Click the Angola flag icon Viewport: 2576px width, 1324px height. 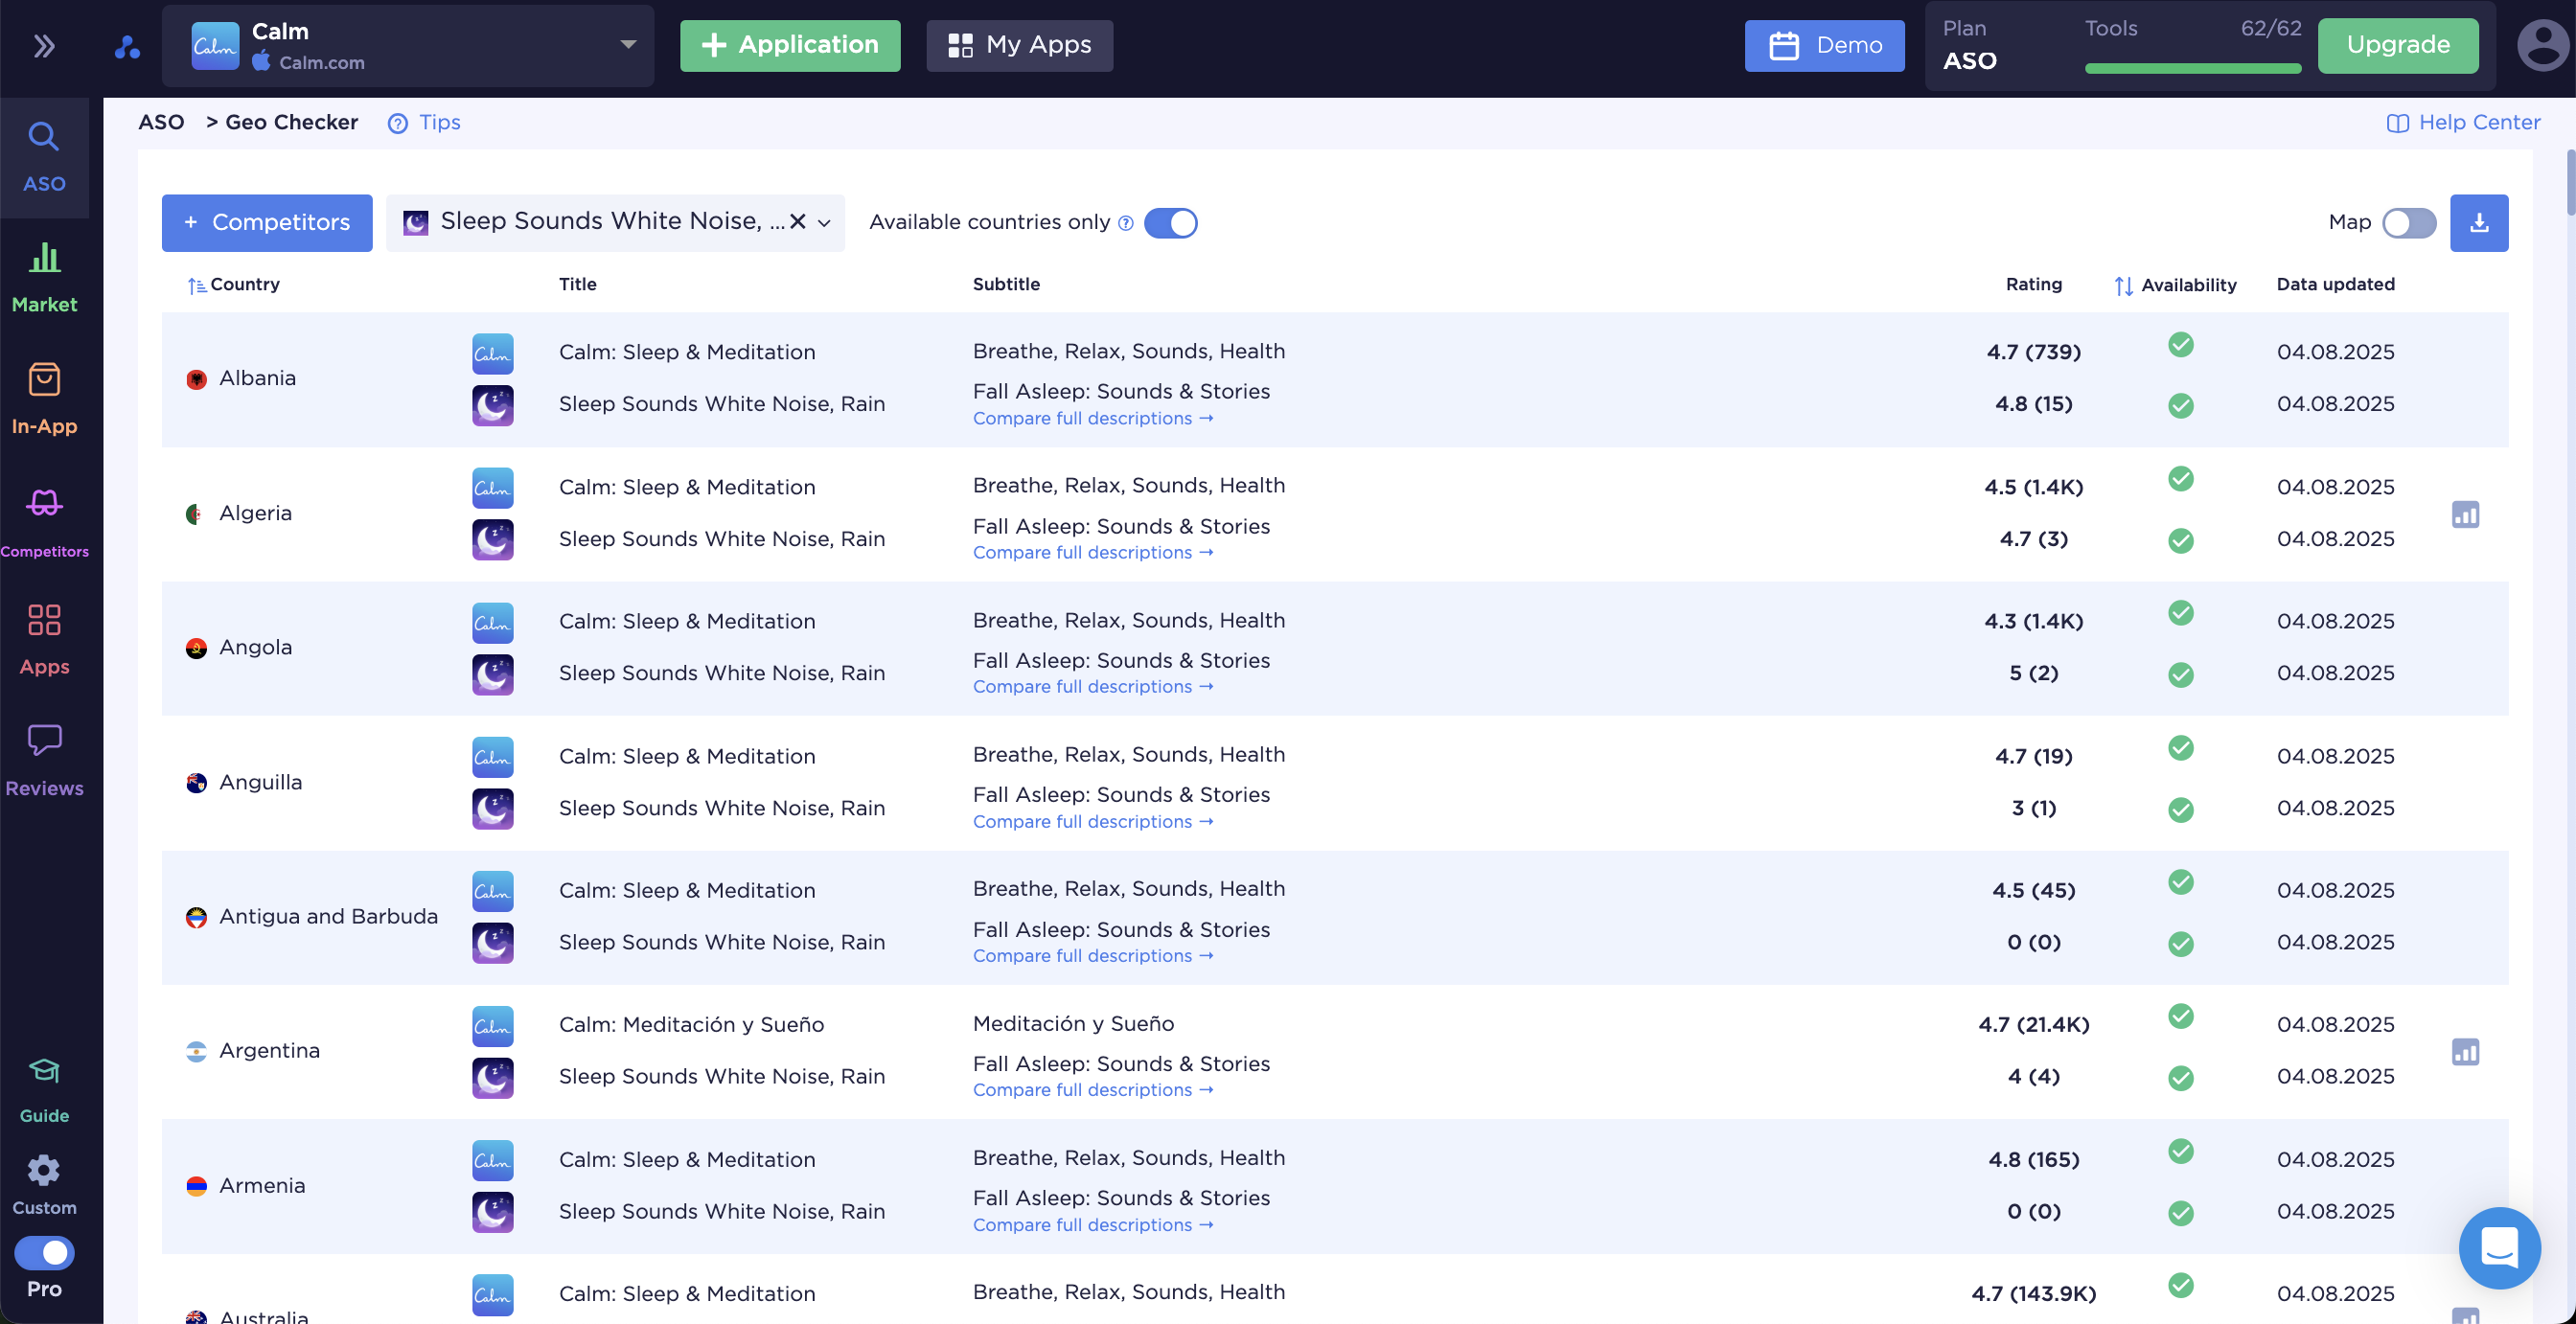(x=196, y=648)
